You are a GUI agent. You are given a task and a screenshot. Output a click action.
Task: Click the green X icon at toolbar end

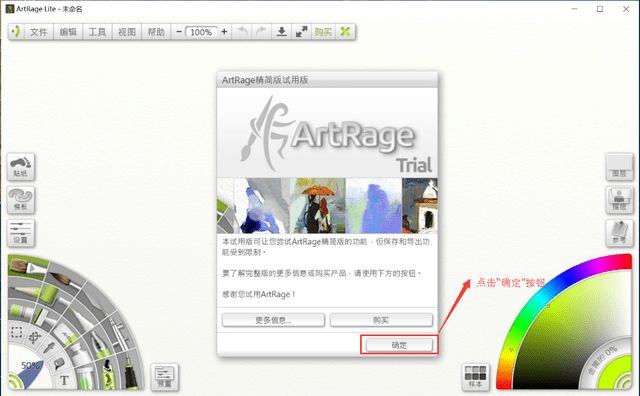click(345, 31)
